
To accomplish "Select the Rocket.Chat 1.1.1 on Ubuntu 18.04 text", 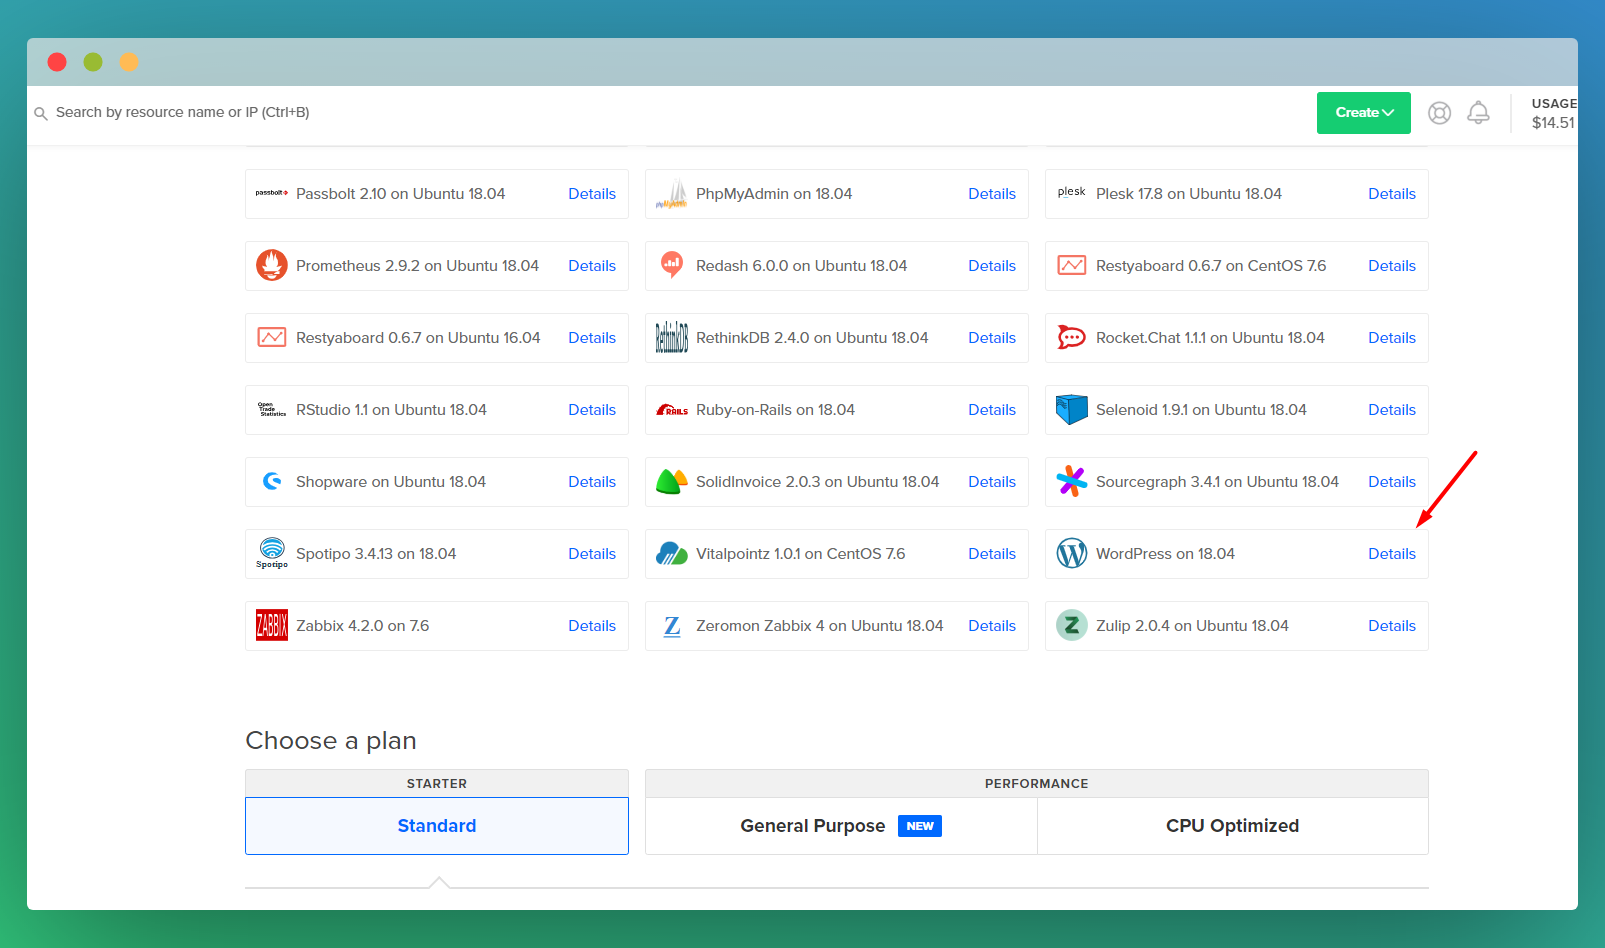I will coord(1210,338).
